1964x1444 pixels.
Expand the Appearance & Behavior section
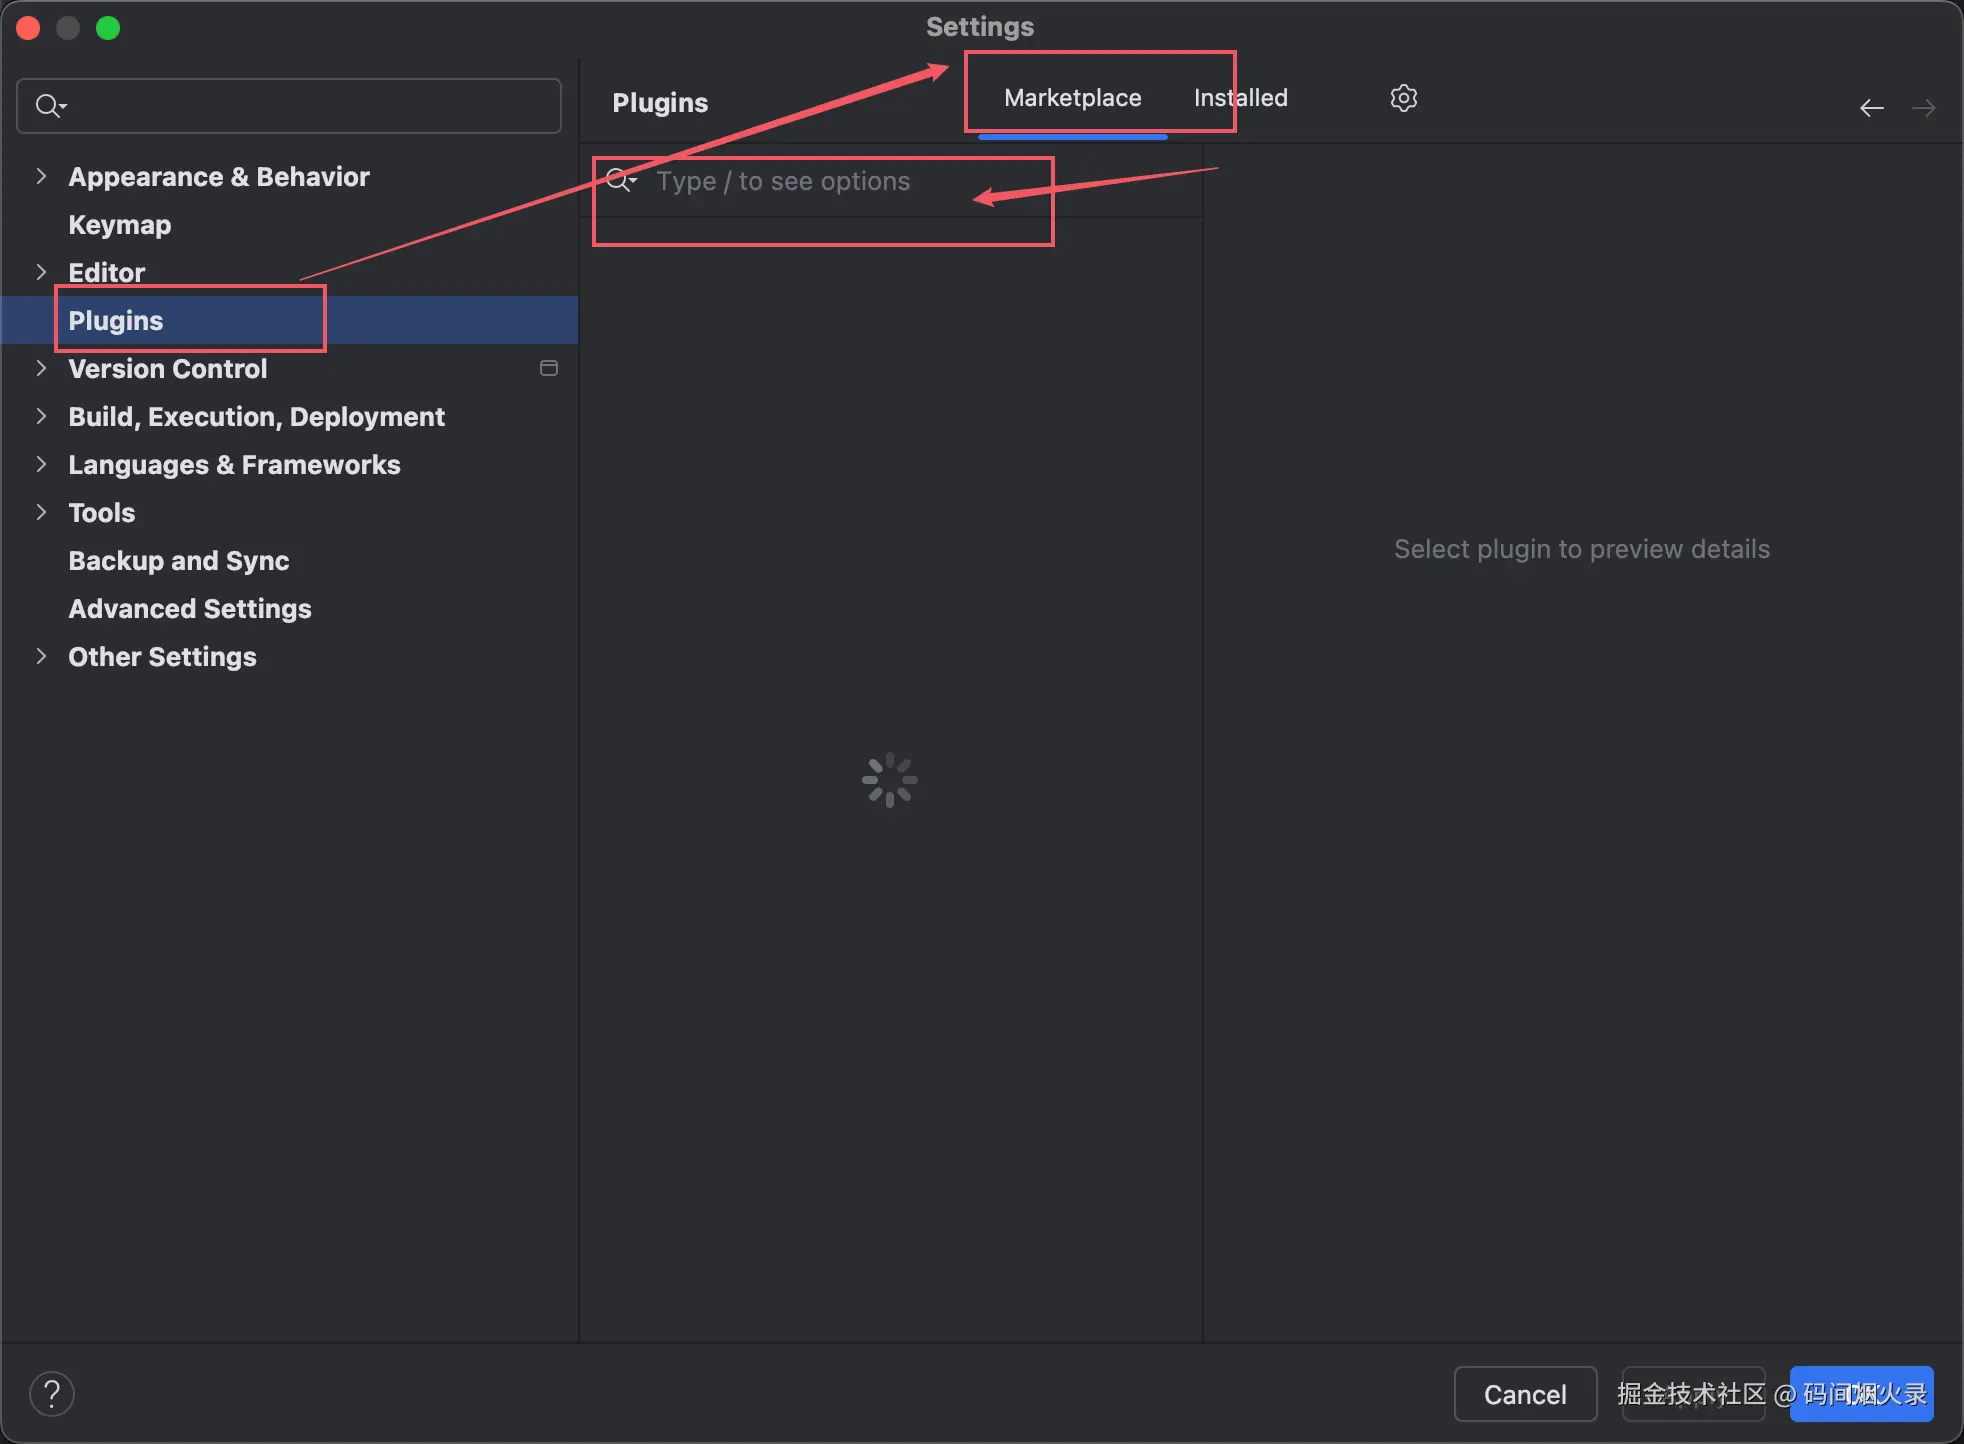point(41,176)
